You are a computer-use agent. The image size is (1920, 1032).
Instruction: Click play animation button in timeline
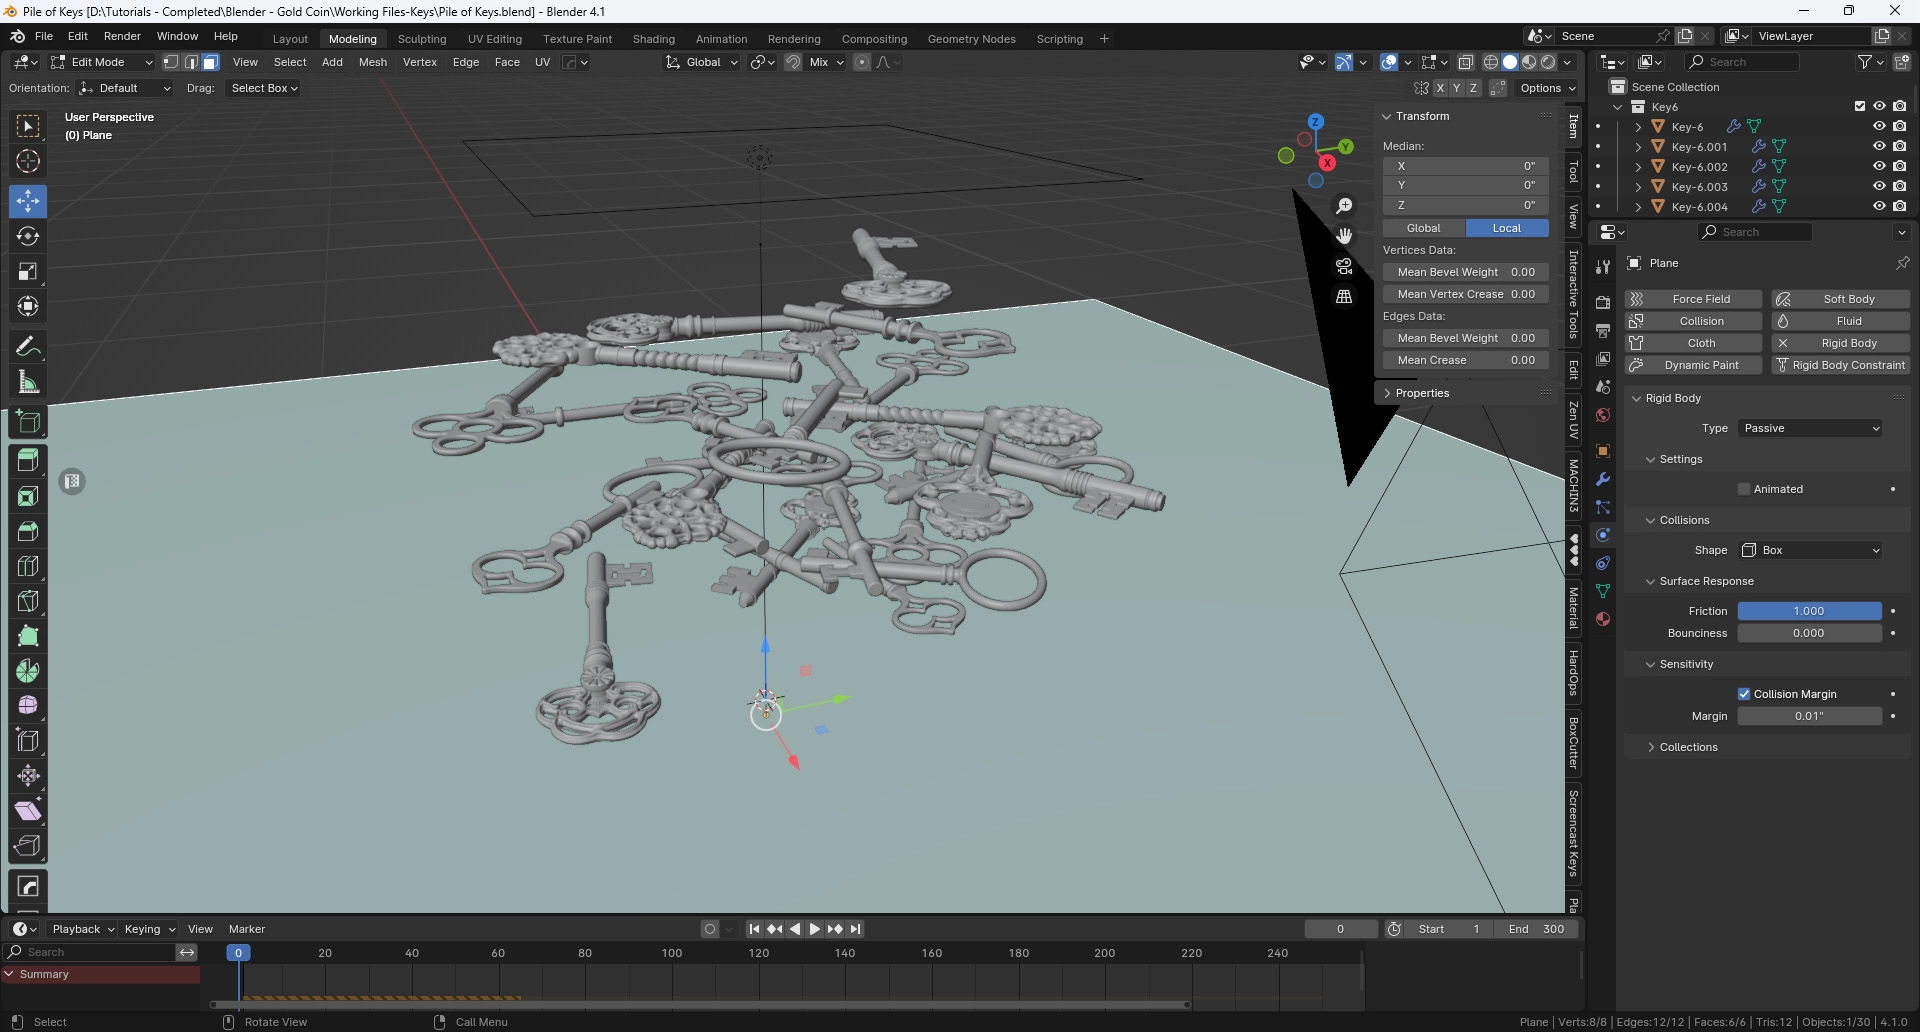(814, 929)
